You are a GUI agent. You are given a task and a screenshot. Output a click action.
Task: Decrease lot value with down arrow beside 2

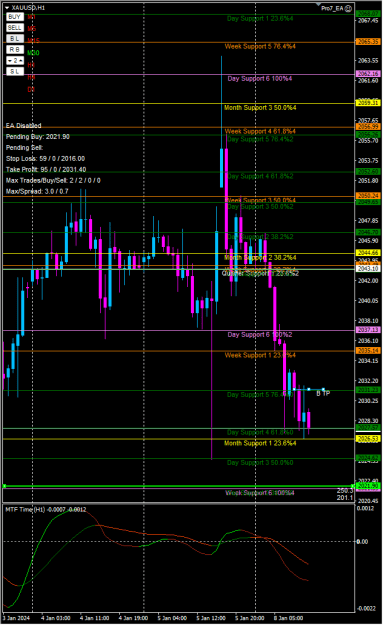tap(10, 61)
